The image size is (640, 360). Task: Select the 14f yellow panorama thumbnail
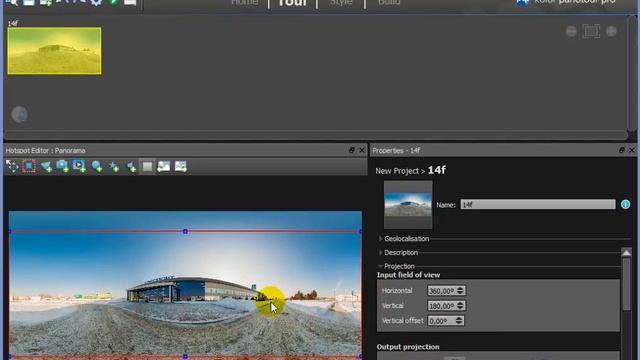point(54,51)
